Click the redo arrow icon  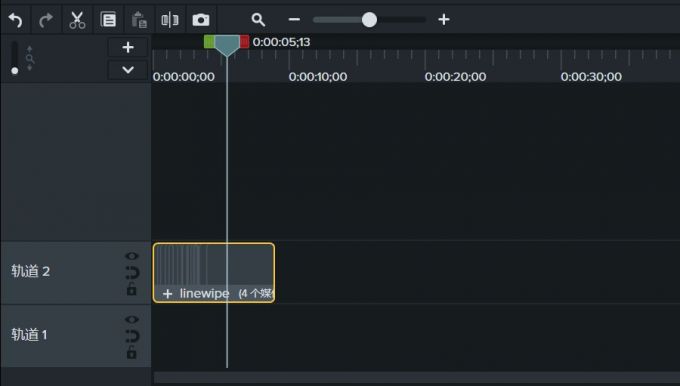tap(46, 20)
